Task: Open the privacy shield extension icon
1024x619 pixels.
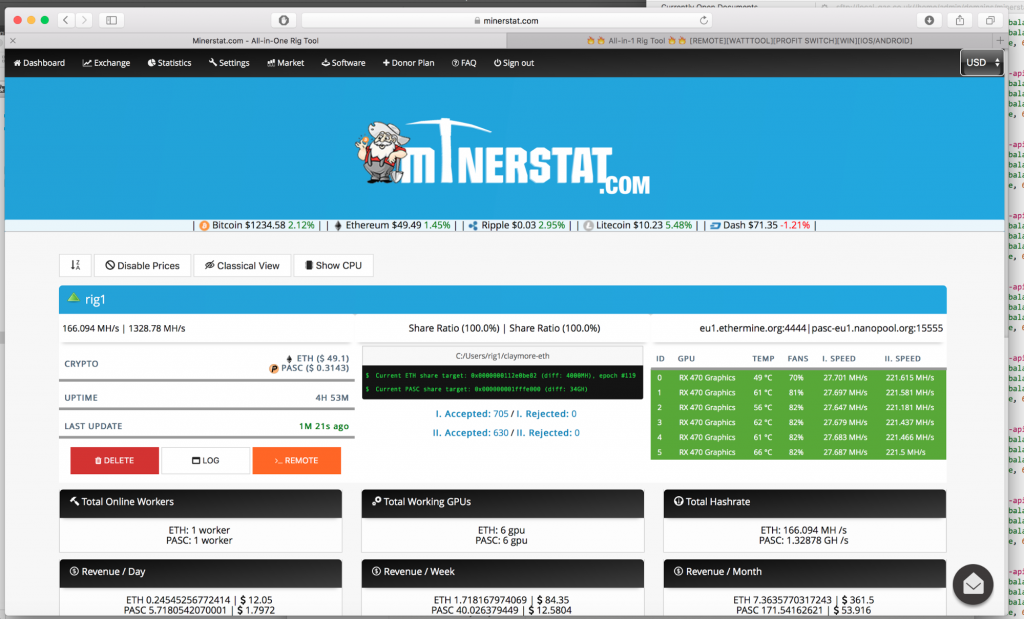Action: 283,20
